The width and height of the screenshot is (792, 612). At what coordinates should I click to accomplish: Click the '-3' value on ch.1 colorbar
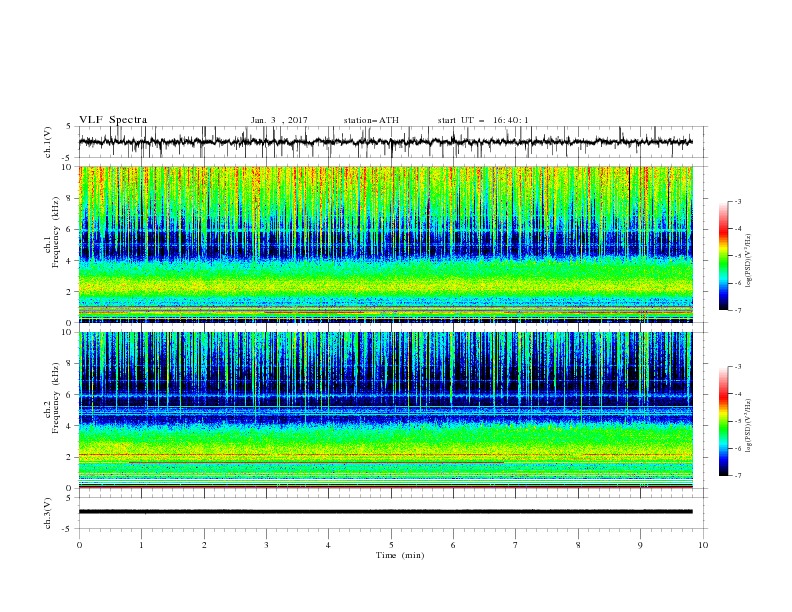pos(737,201)
